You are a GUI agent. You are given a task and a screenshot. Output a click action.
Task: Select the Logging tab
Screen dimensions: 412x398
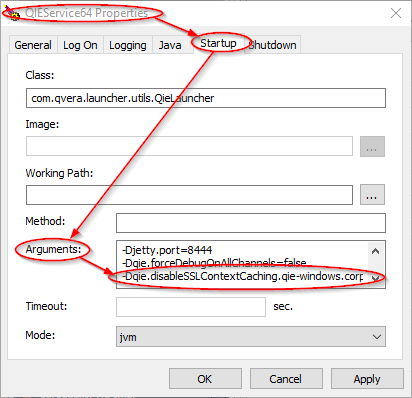coord(128,45)
